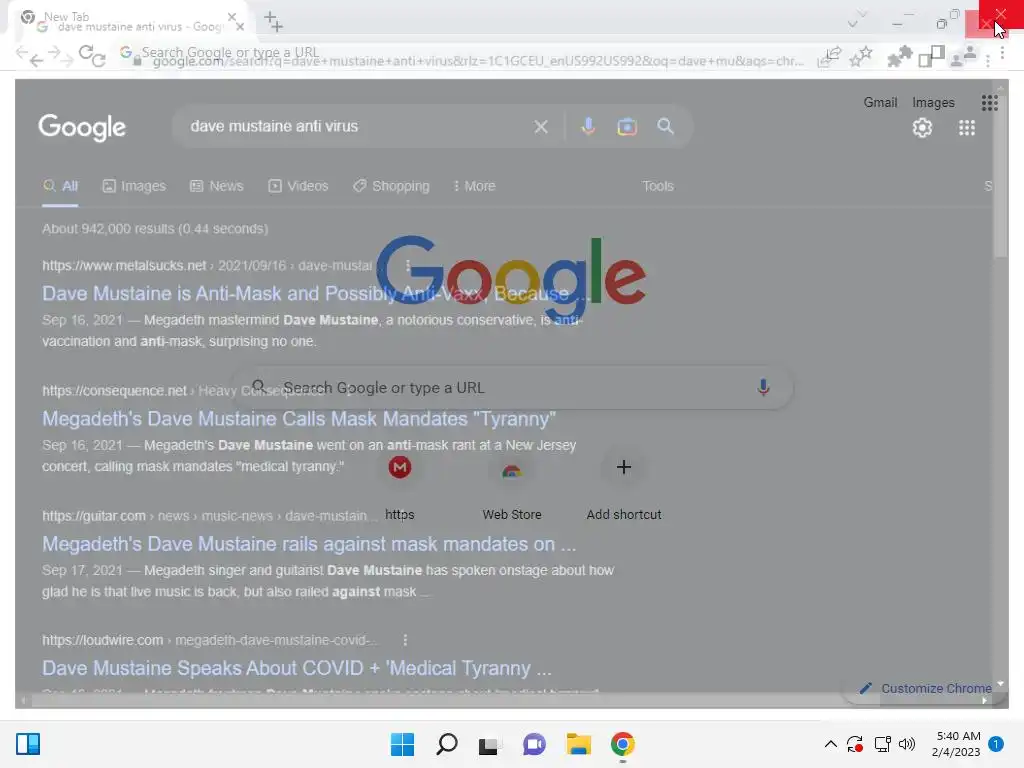
Task: Switch to the Images results tab
Action: pos(134,186)
